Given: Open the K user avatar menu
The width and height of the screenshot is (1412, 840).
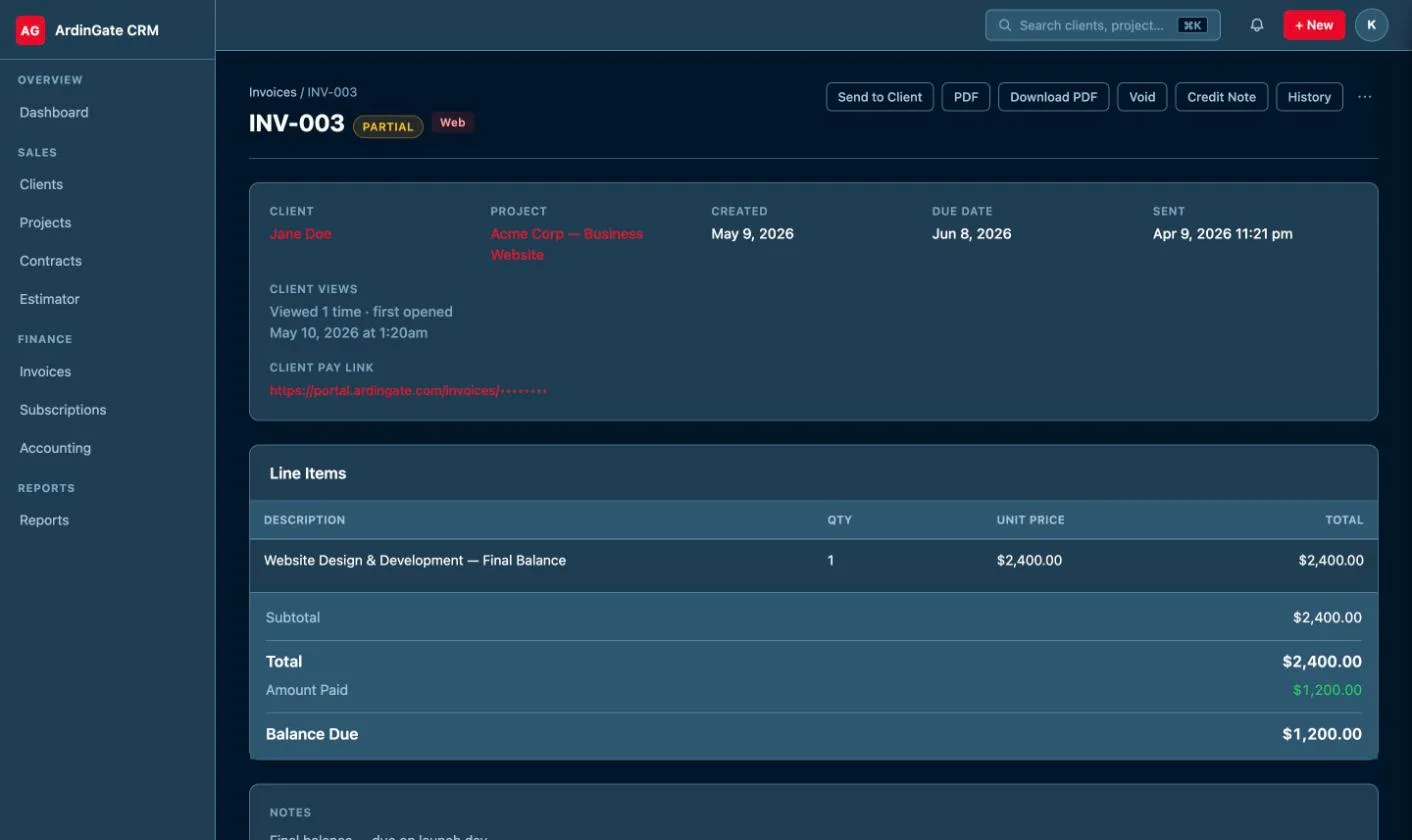Looking at the screenshot, I should (1371, 25).
